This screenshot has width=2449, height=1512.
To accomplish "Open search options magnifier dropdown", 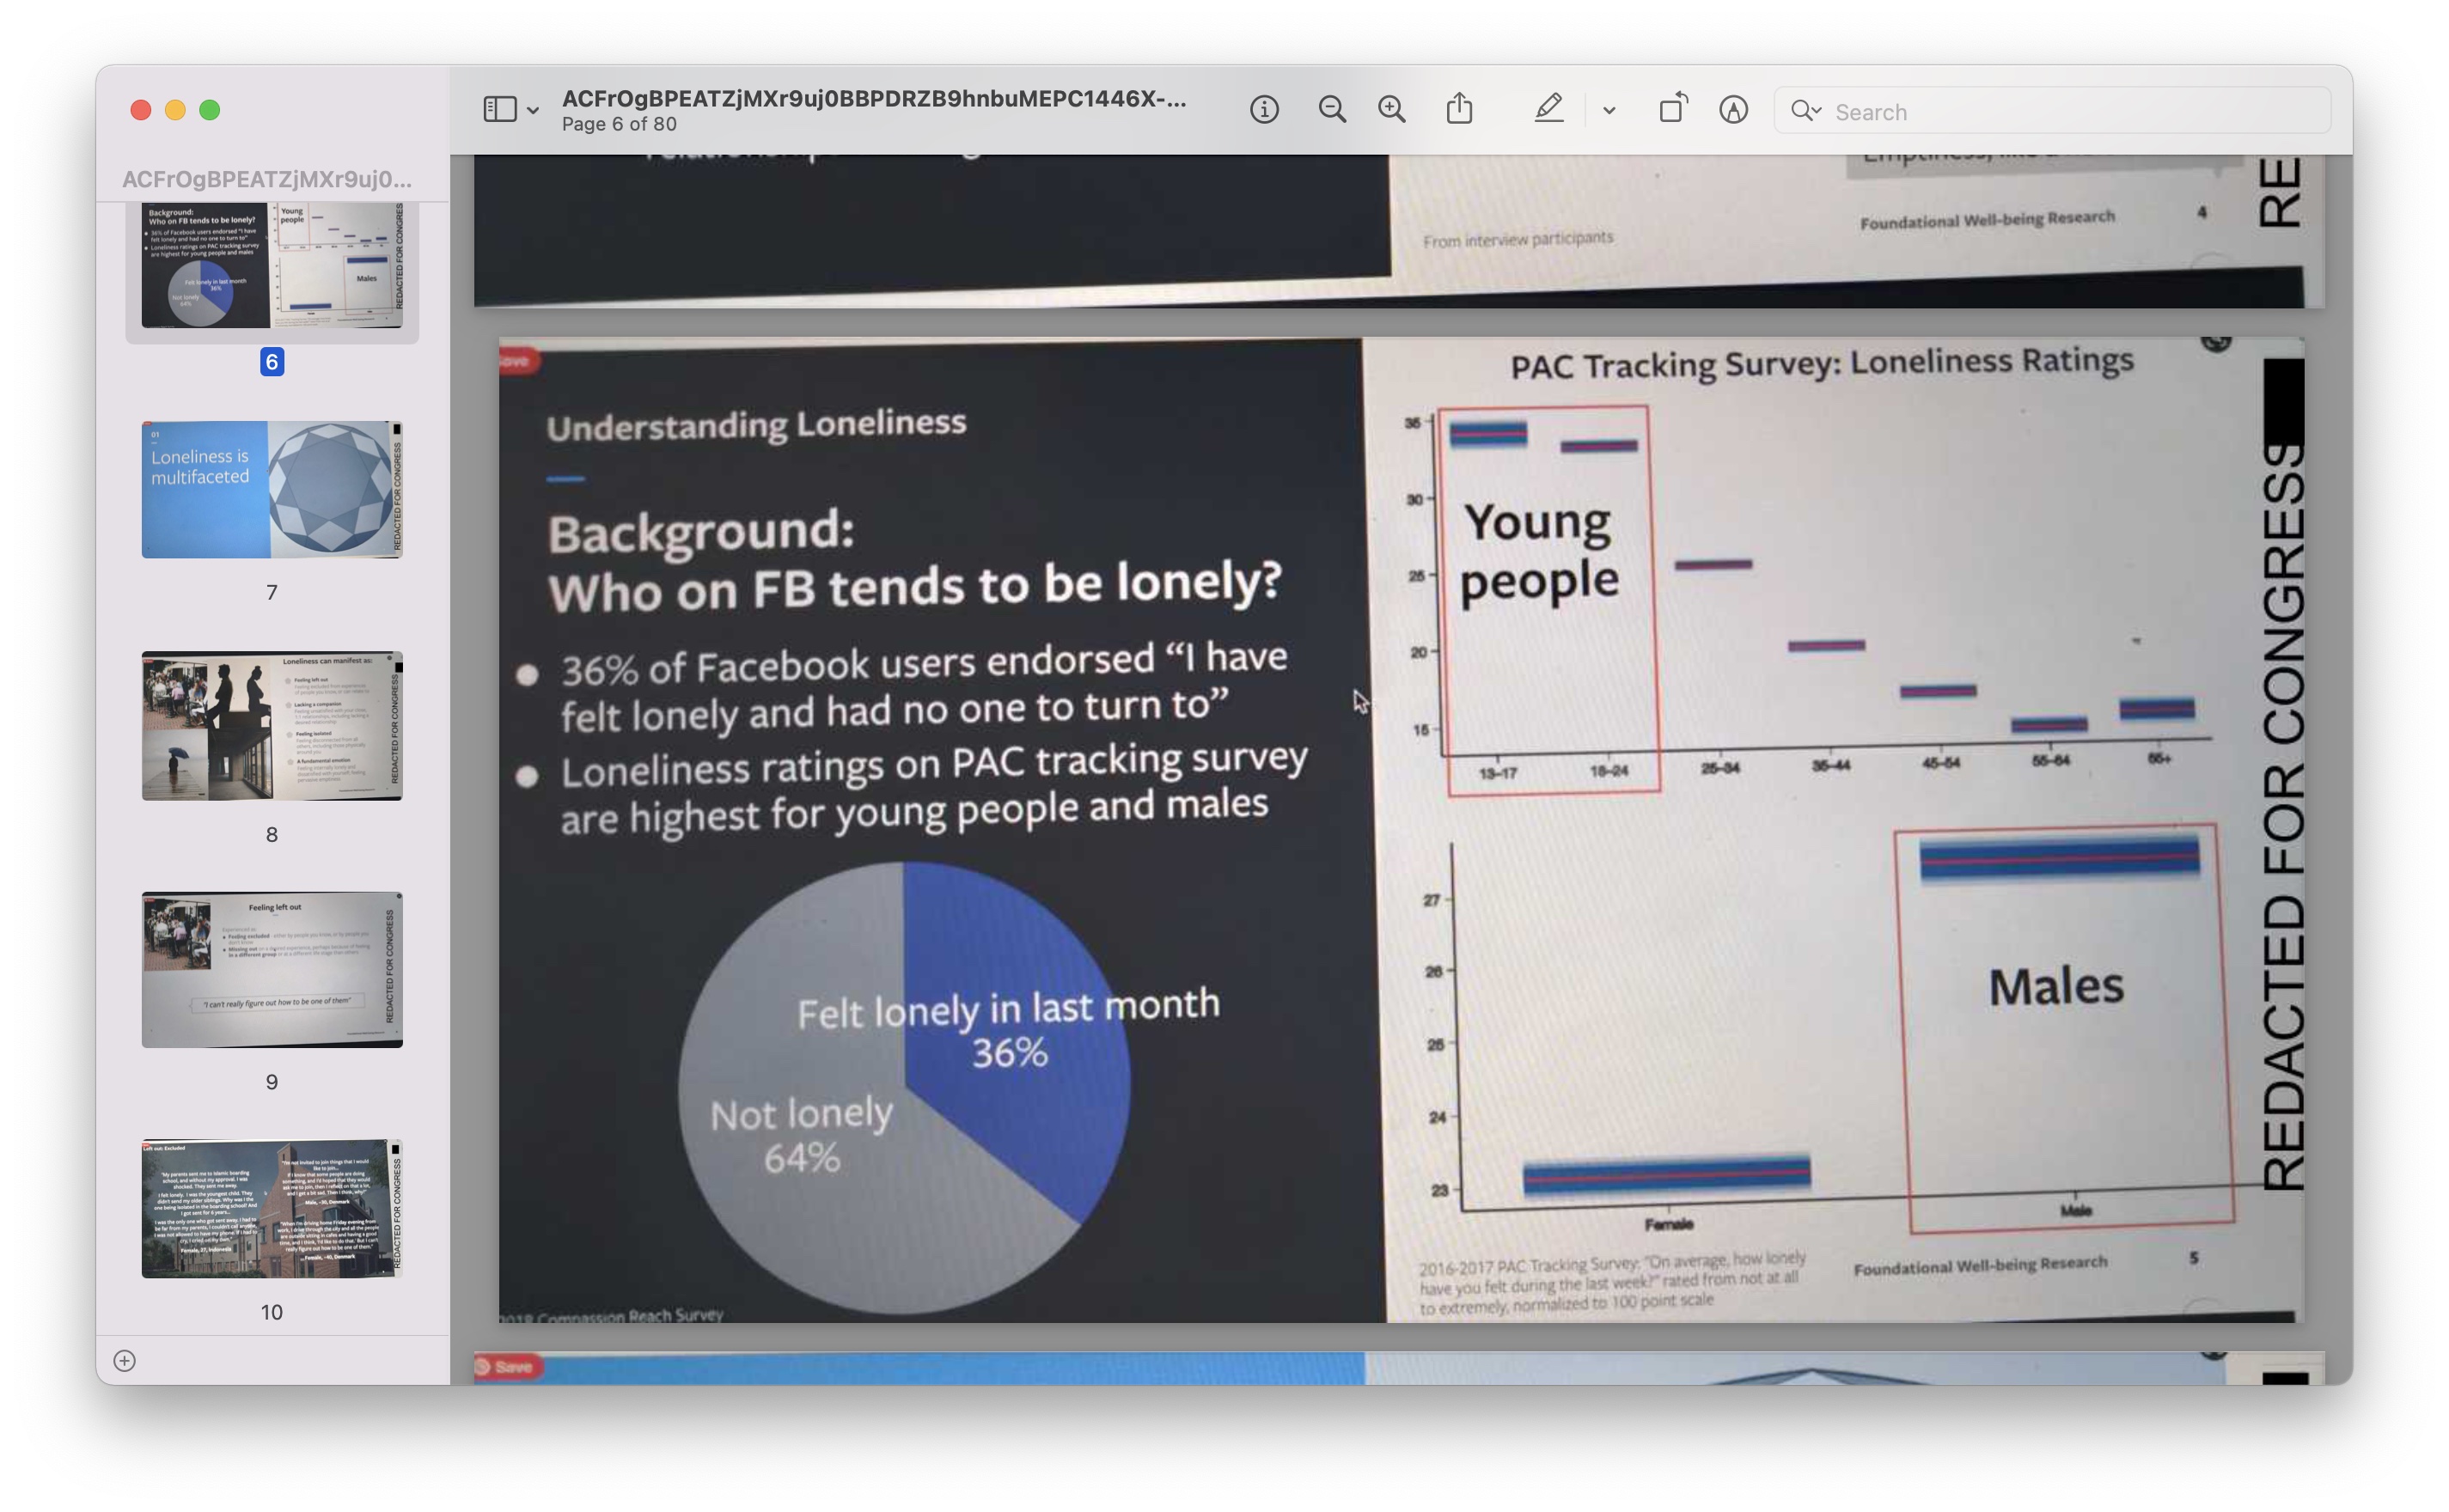I will click(1806, 111).
